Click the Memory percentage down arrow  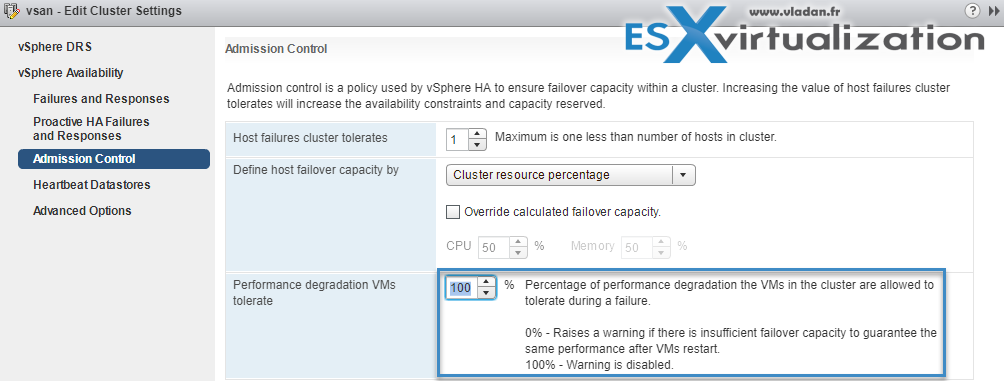[662, 253]
